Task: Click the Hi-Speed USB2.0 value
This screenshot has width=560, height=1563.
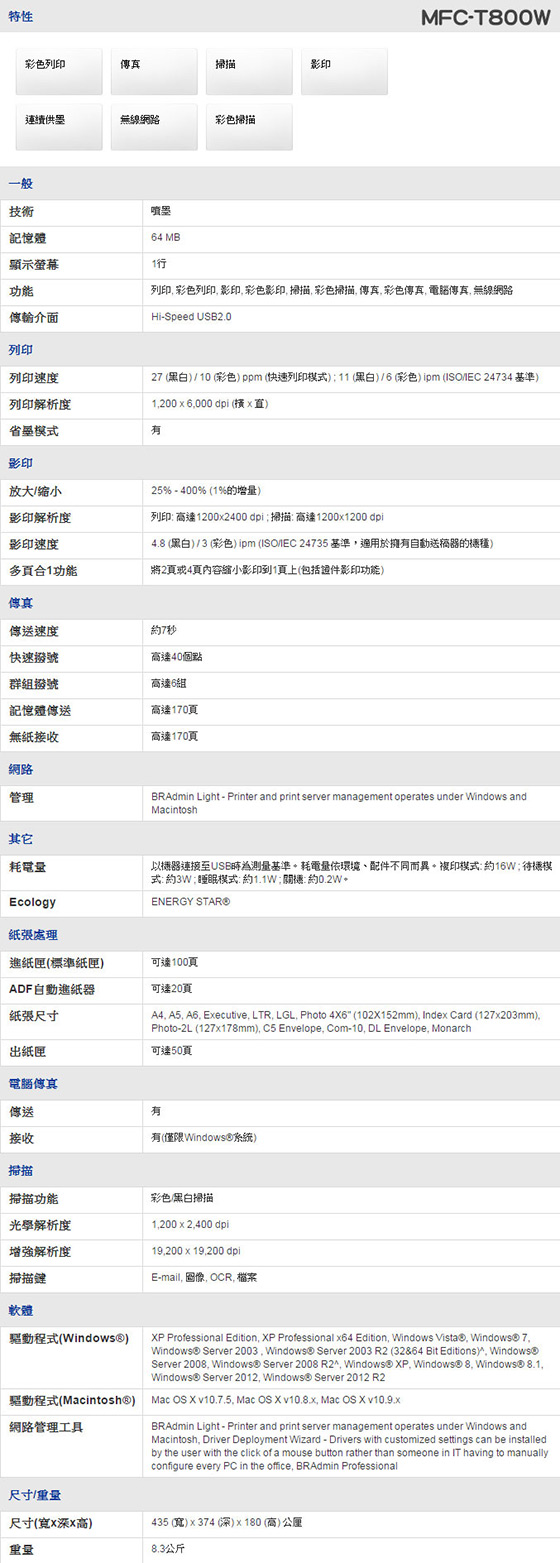Action: point(191,316)
